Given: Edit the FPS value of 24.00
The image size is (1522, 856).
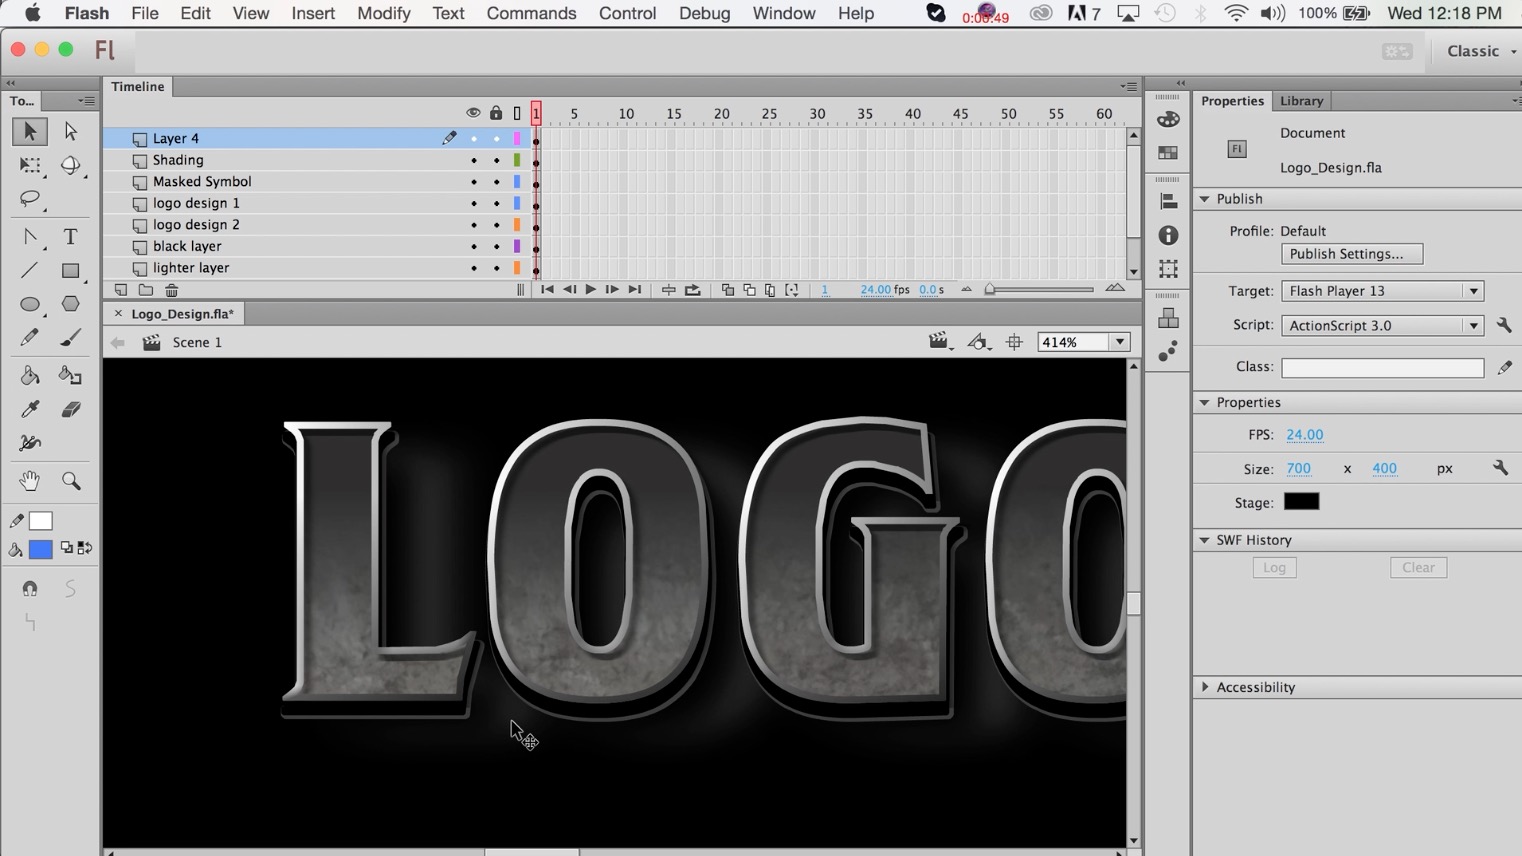Looking at the screenshot, I should tap(1305, 434).
